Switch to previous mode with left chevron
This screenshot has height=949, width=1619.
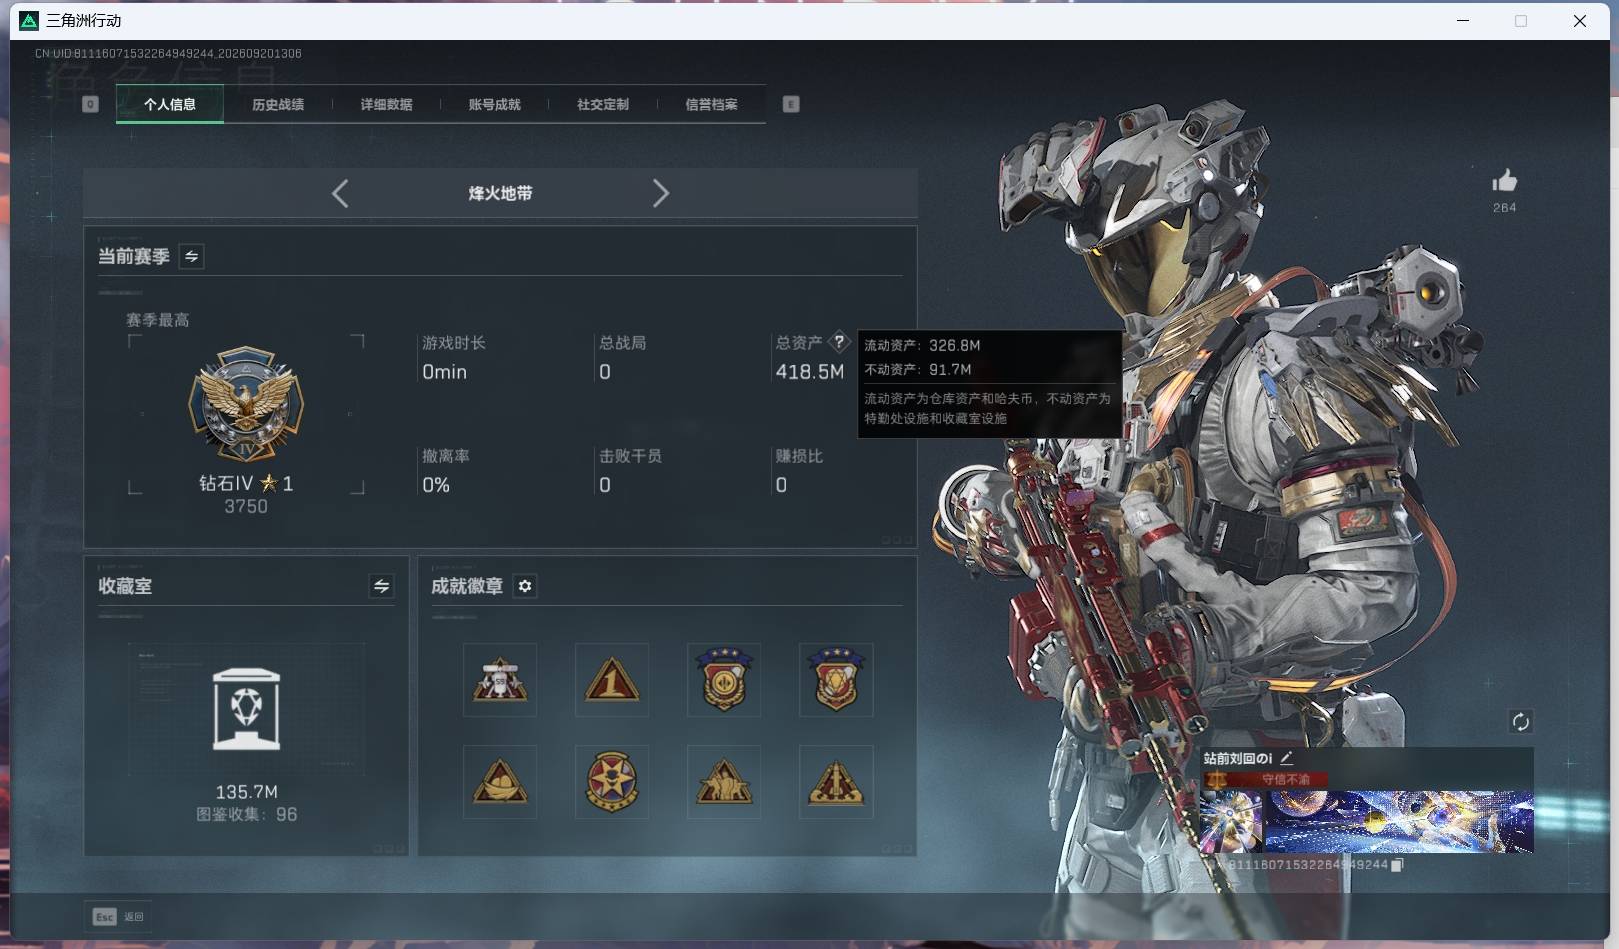pyautogui.click(x=340, y=193)
